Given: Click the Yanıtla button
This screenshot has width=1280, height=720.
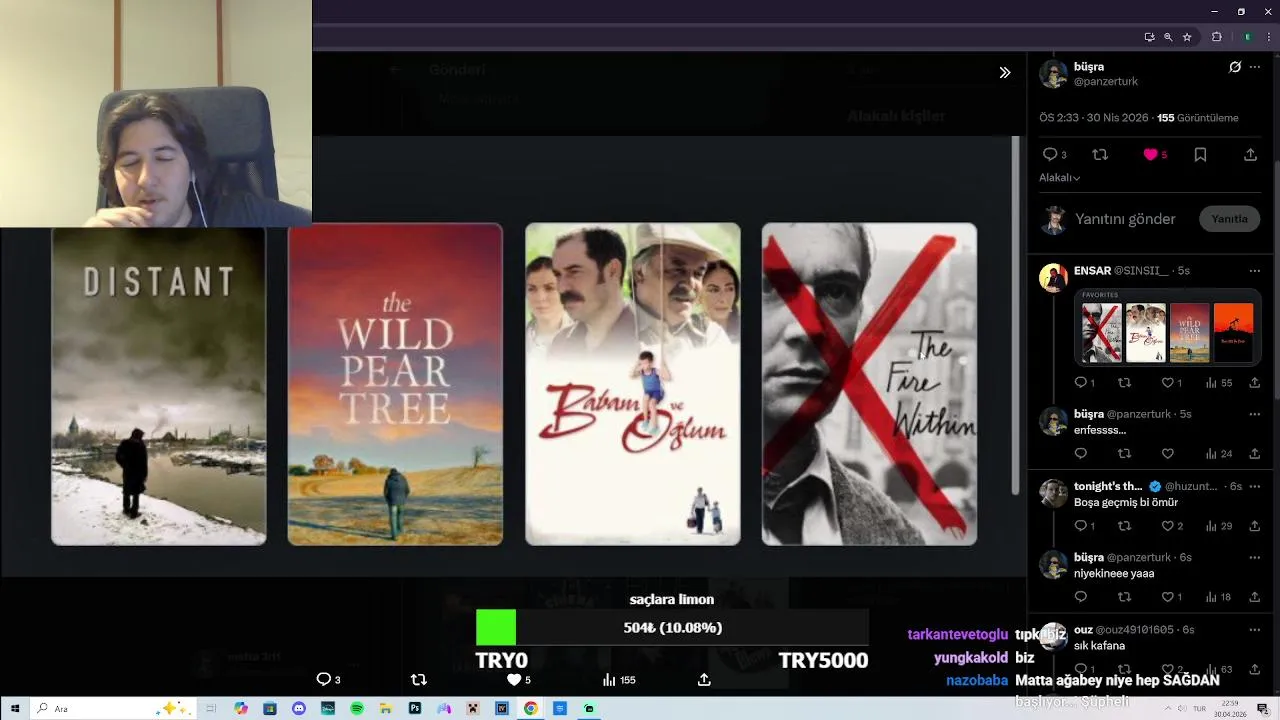Looking at the screenshot, I should 1229,219.
